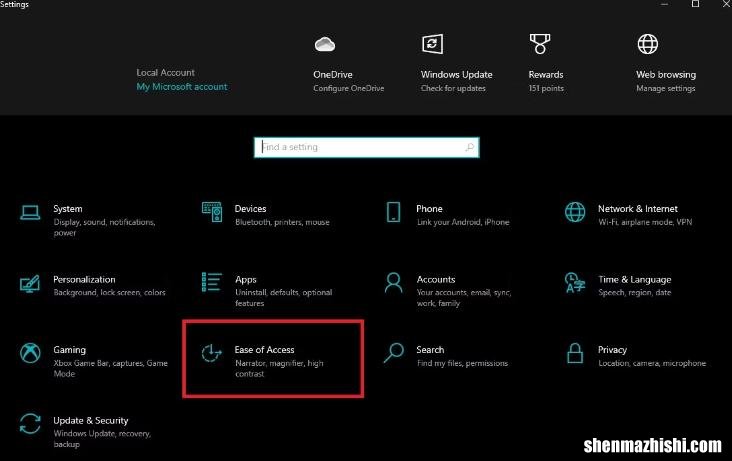Click the Web browsing globe icon
This screenshot has height=461, width=732.
[648, 44]
